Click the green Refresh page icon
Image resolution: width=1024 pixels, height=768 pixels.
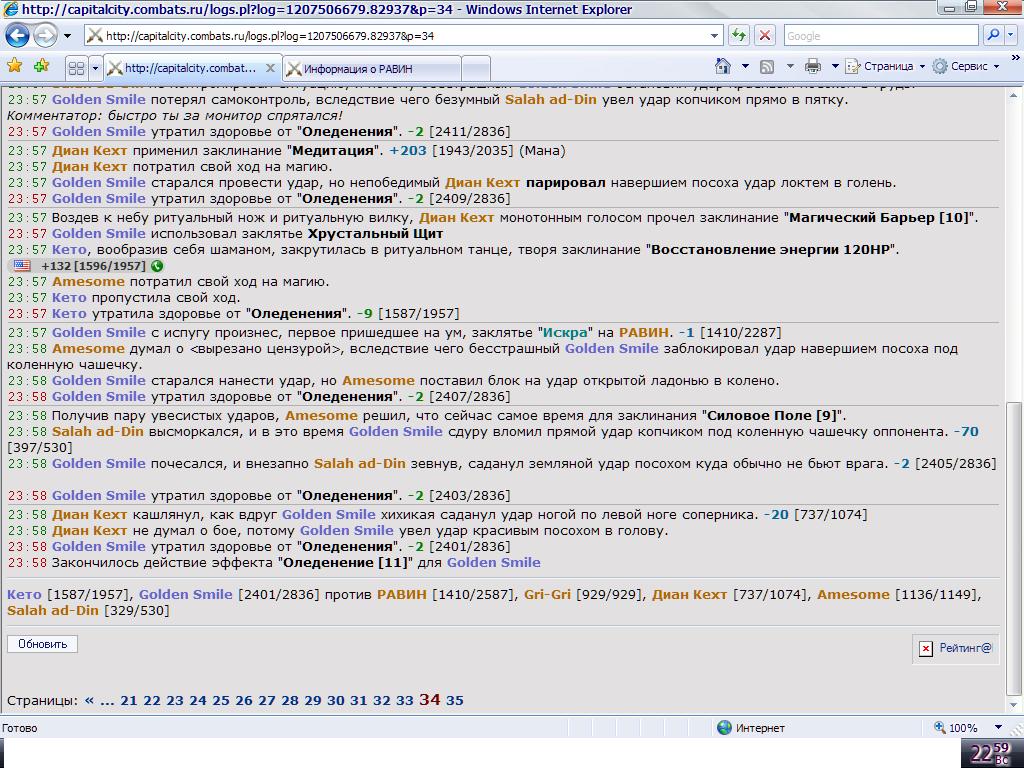[739, 35]
